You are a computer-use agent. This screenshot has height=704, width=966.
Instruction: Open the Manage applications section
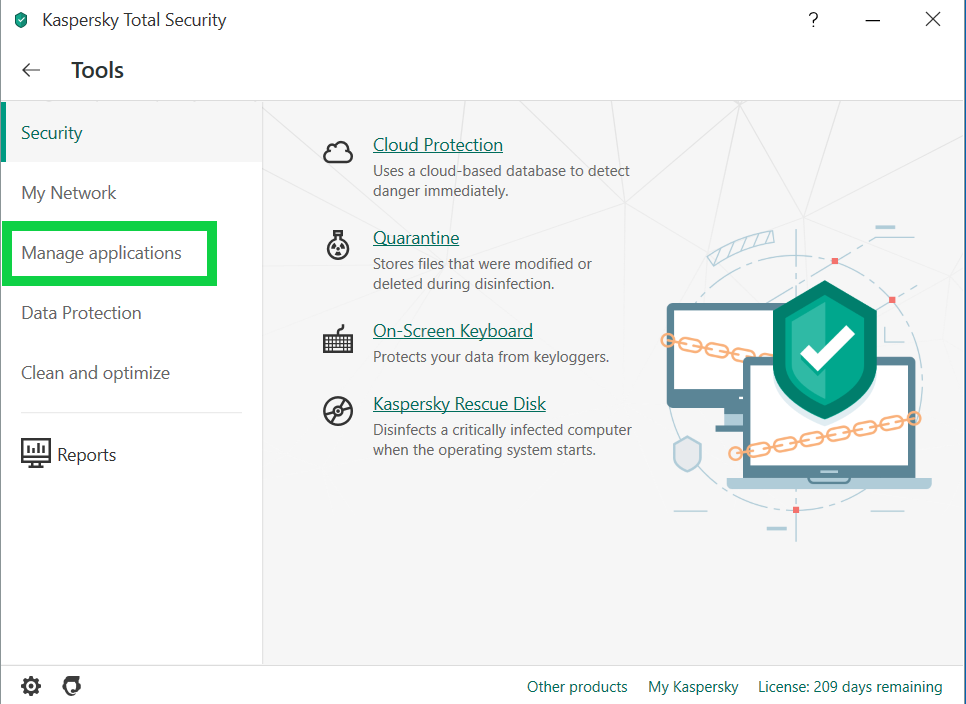click(102, 253)
